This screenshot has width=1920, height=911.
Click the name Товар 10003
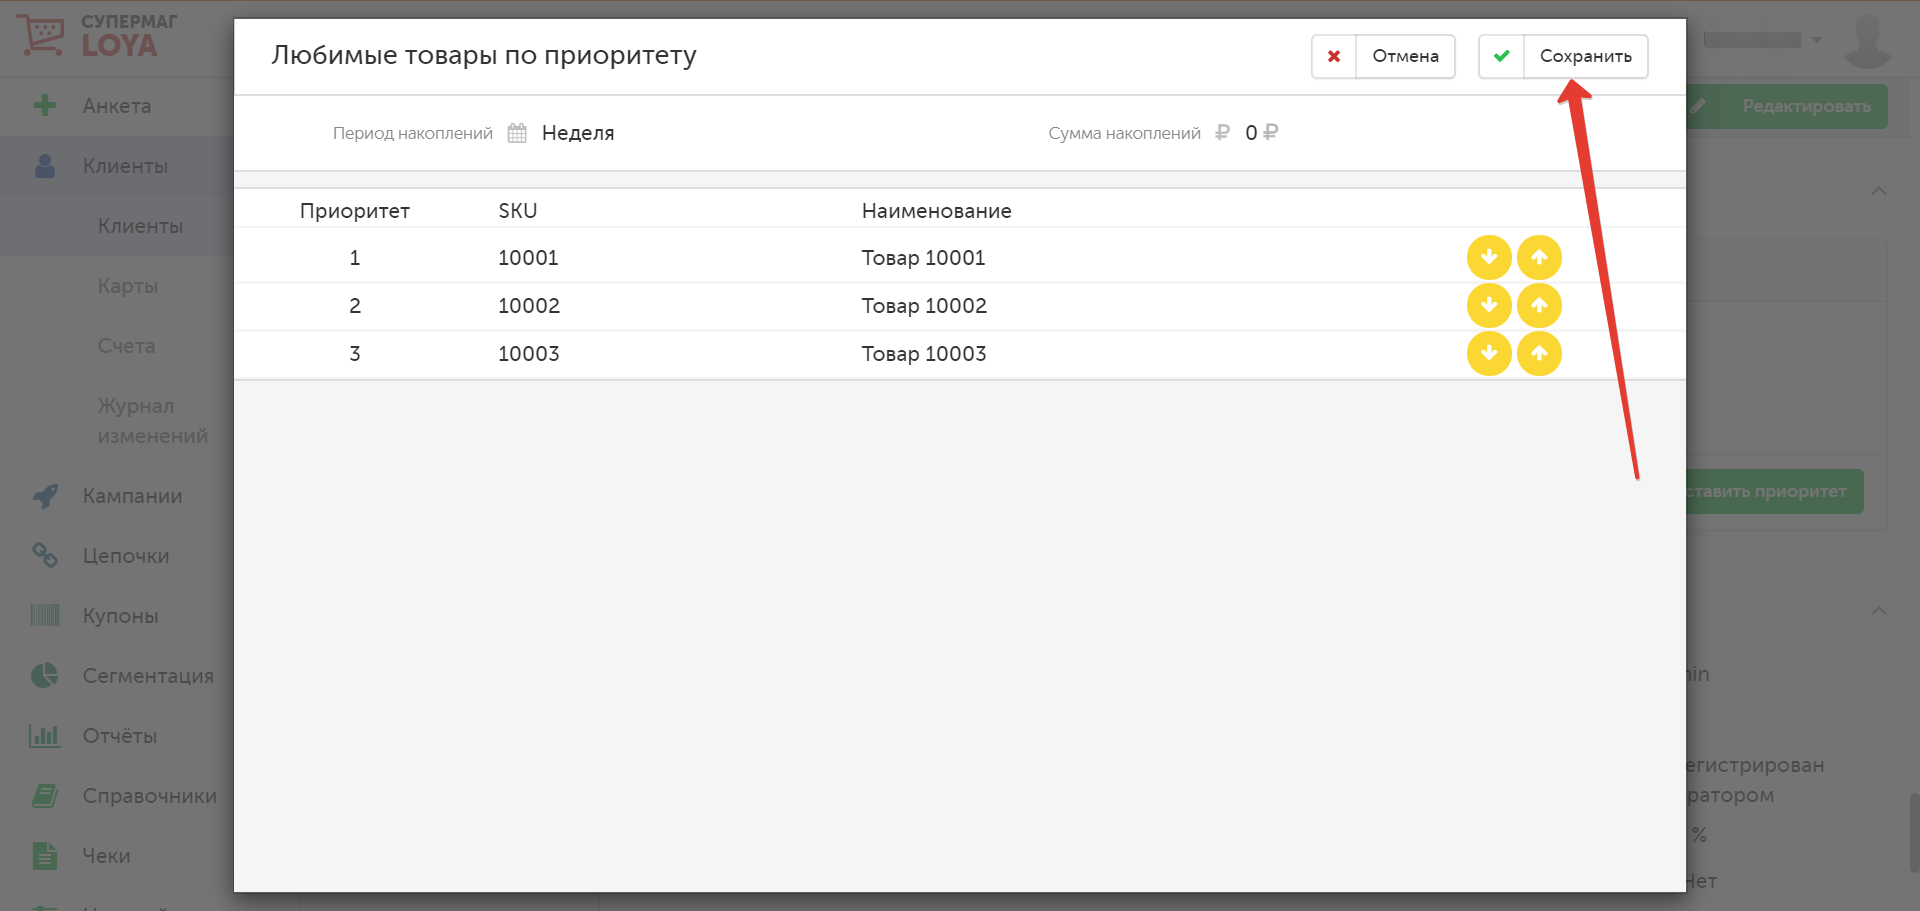924,354
